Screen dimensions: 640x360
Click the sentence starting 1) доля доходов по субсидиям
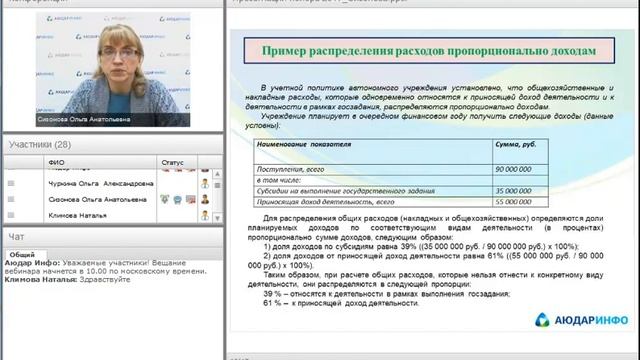(421, 247)
